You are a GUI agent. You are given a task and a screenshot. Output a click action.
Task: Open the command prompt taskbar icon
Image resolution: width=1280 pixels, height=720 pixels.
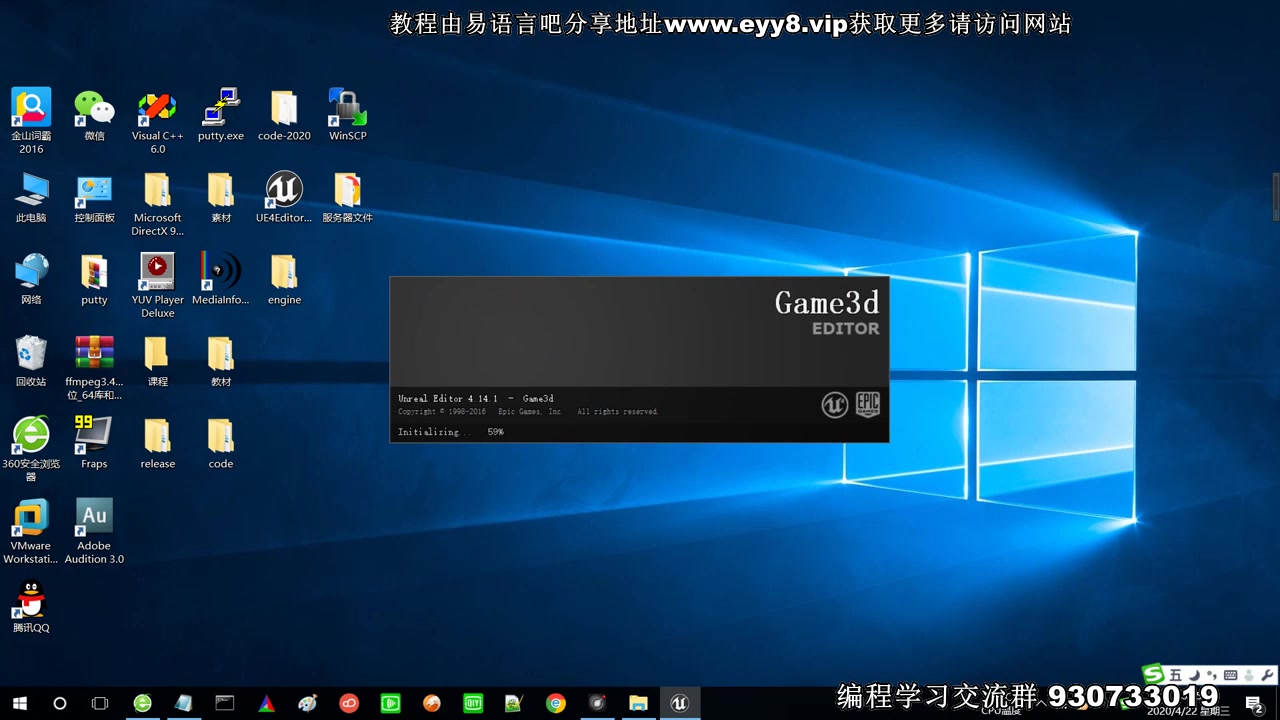(225, 703)
